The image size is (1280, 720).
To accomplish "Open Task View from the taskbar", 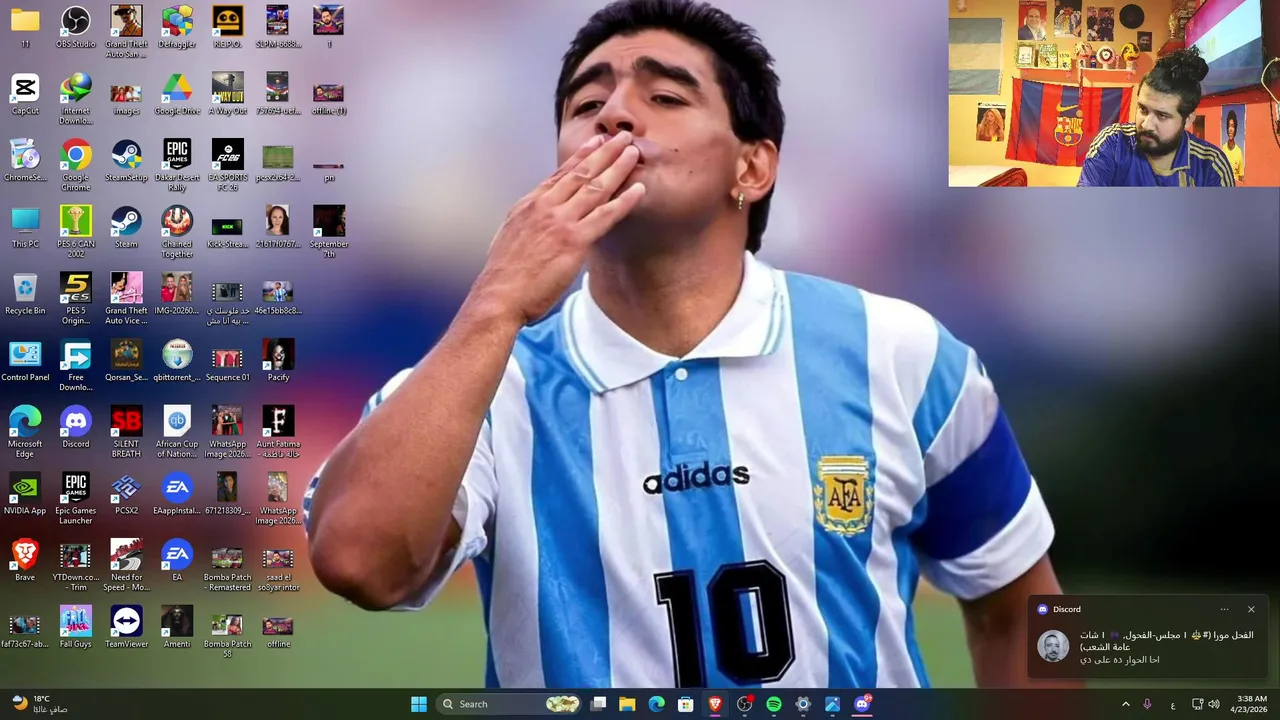I will [598, 704].
